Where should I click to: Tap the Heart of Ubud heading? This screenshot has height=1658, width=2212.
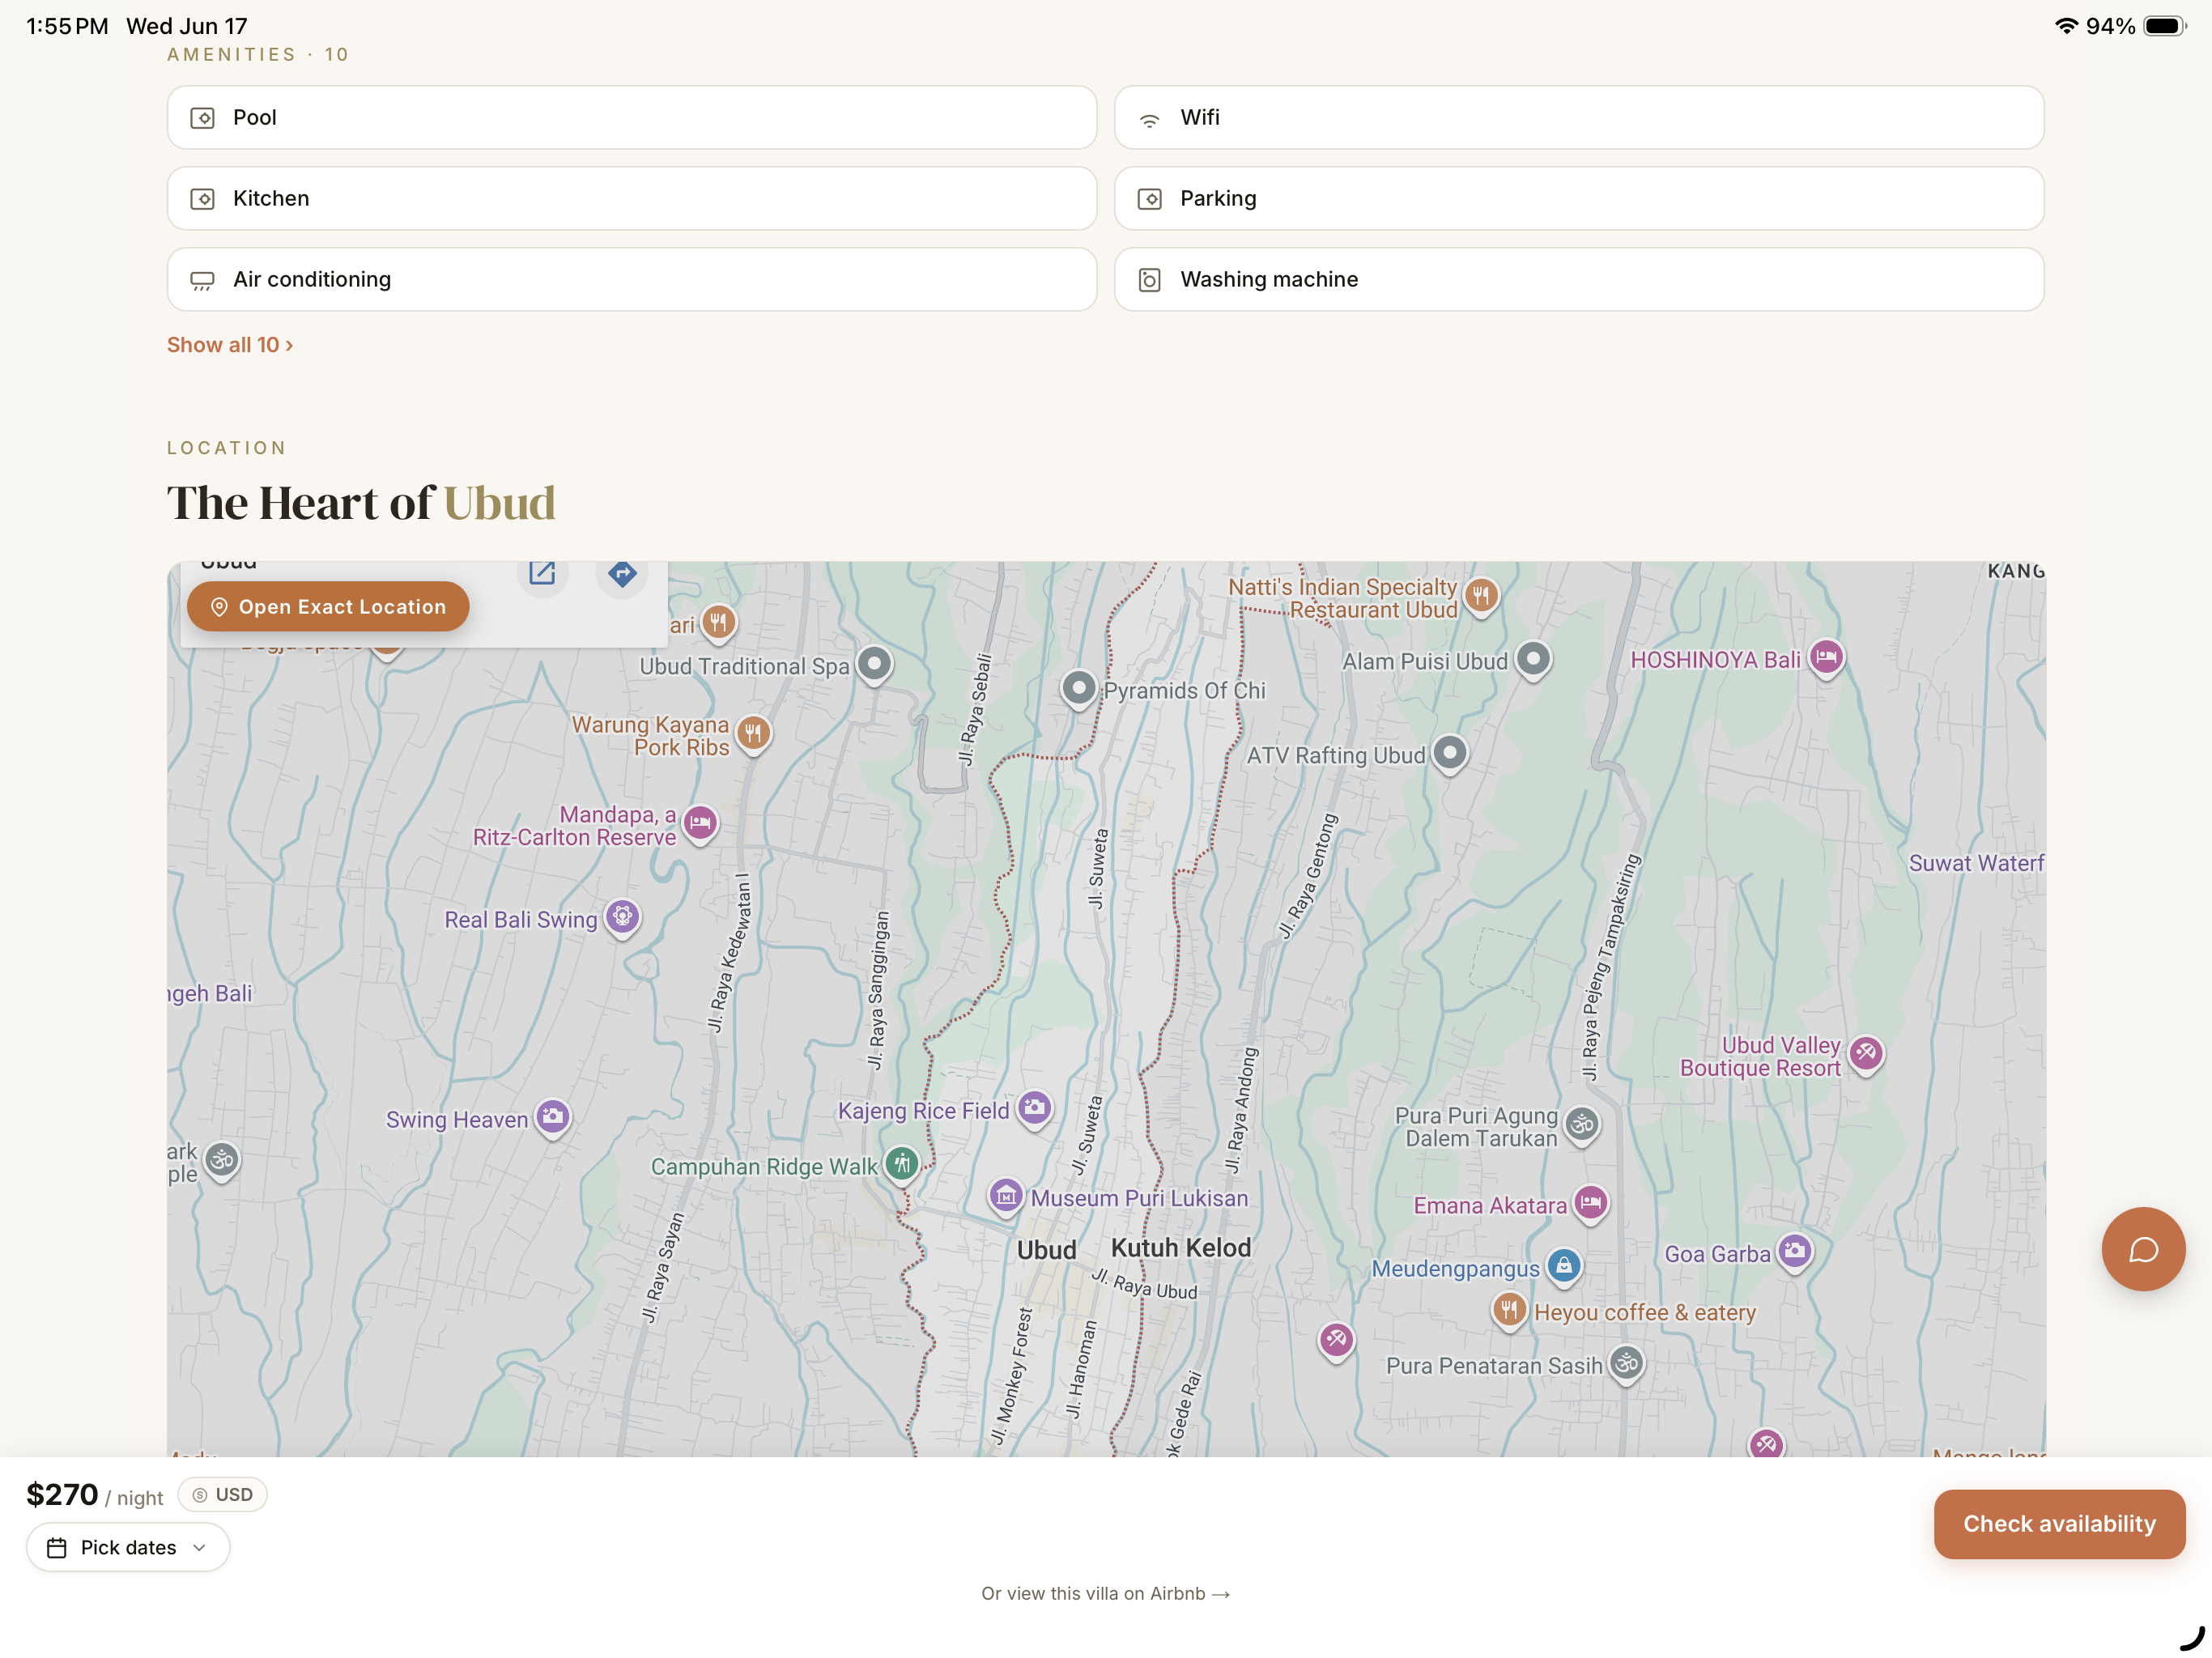(360, 502)
